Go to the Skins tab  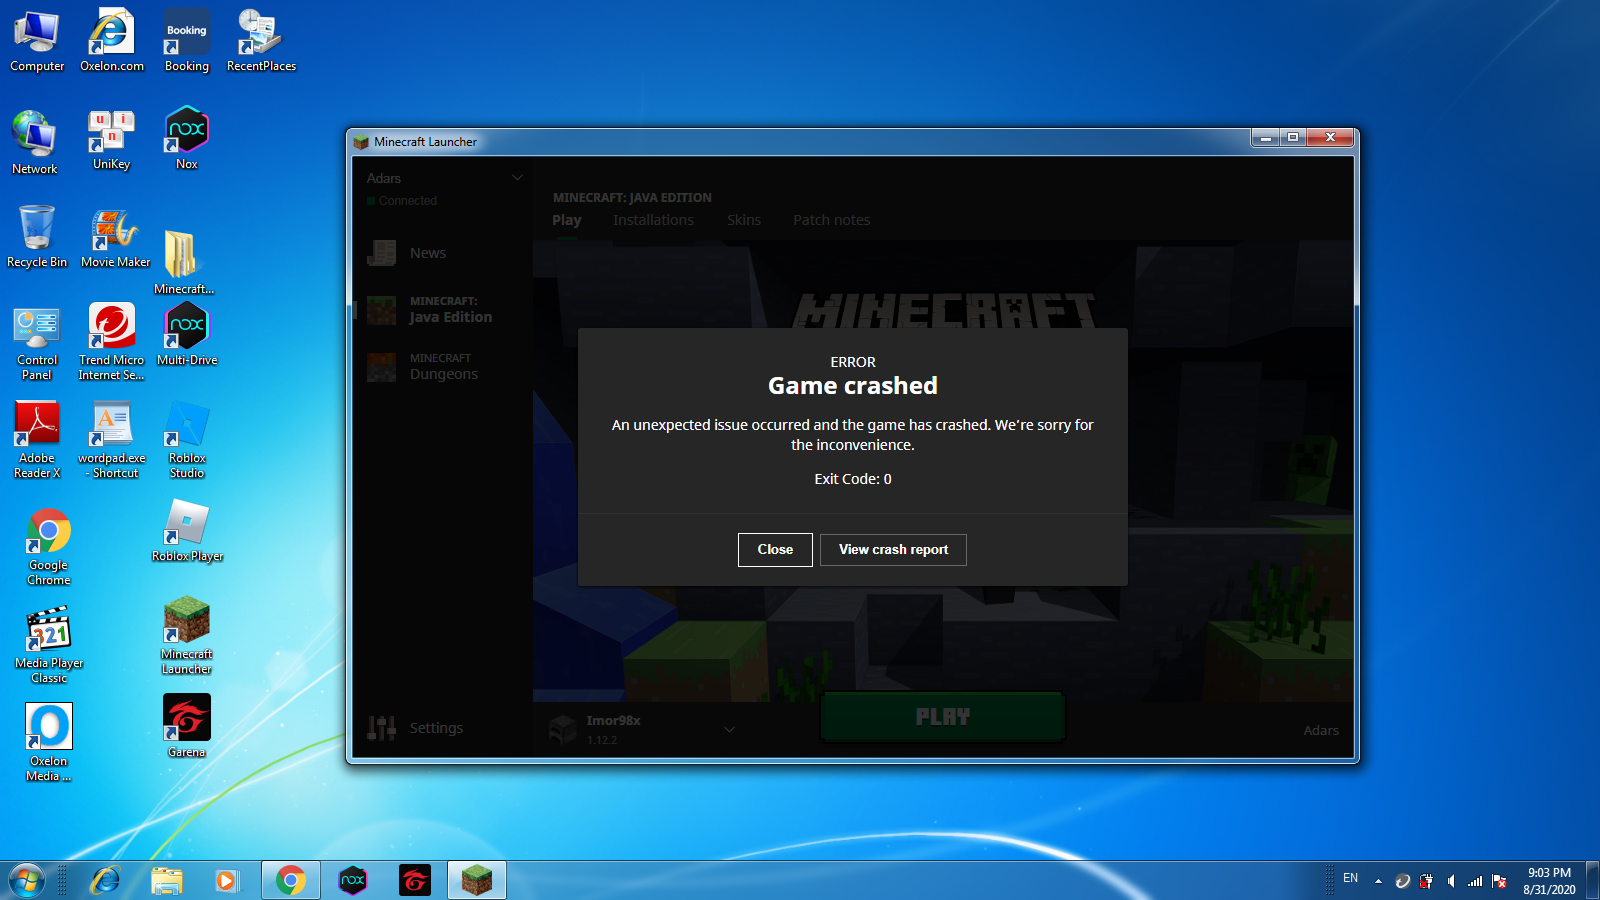(x=744, y=220)
